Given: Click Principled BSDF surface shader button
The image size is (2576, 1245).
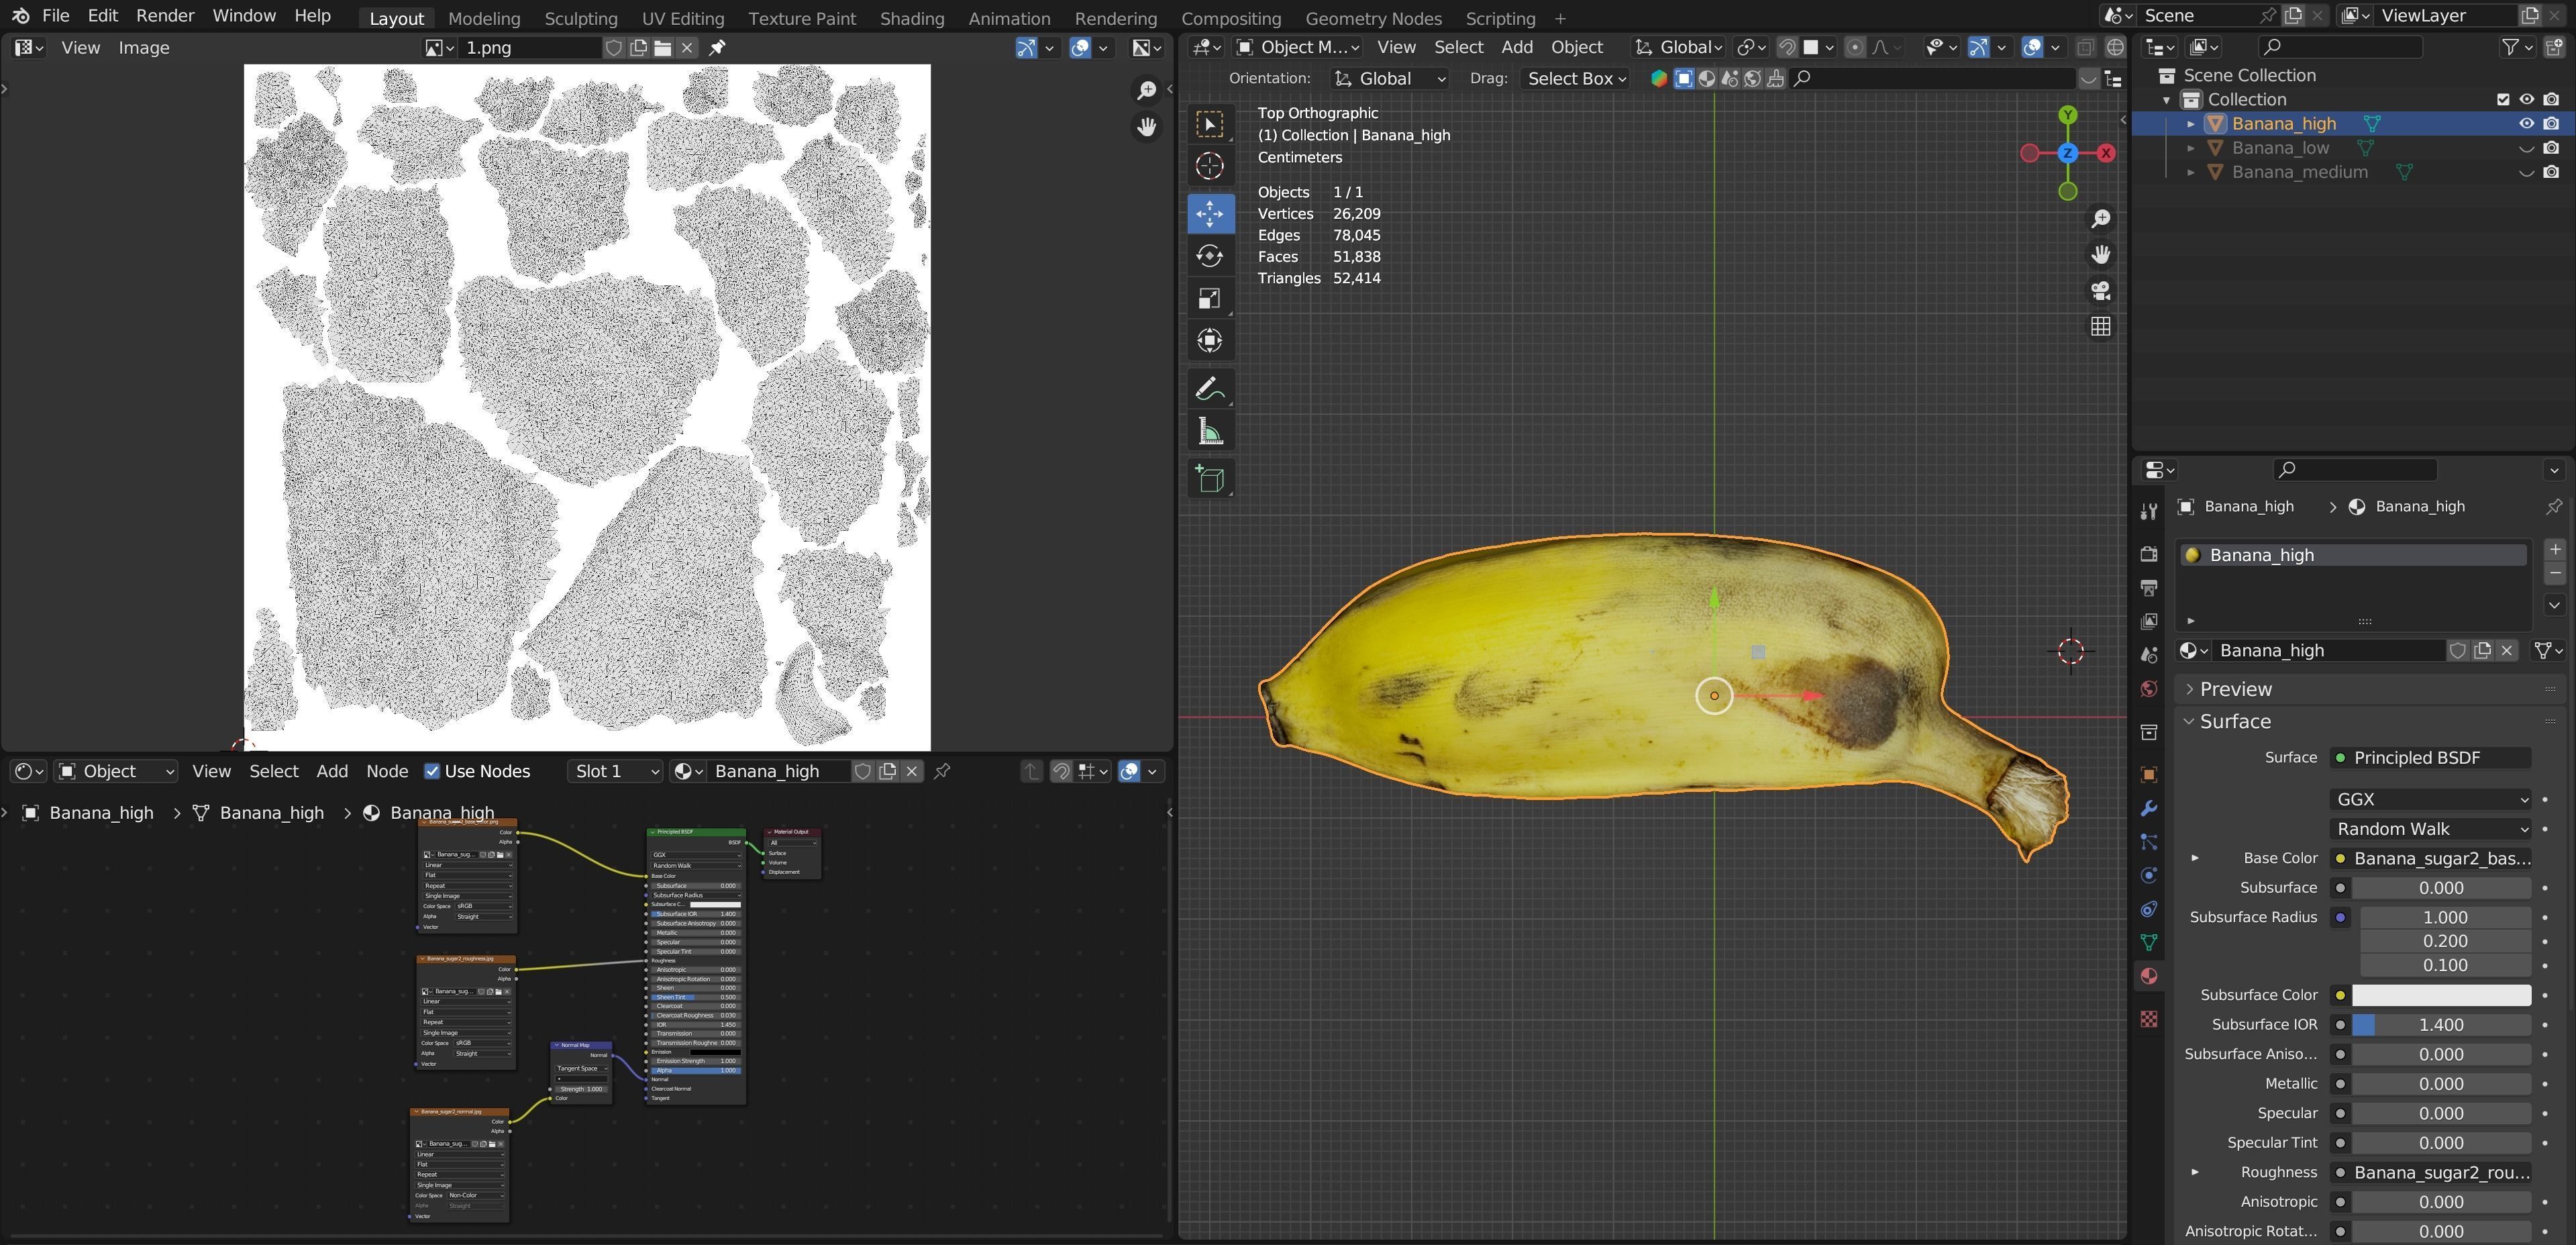Looking at the screenshot, I should 2430,758.
